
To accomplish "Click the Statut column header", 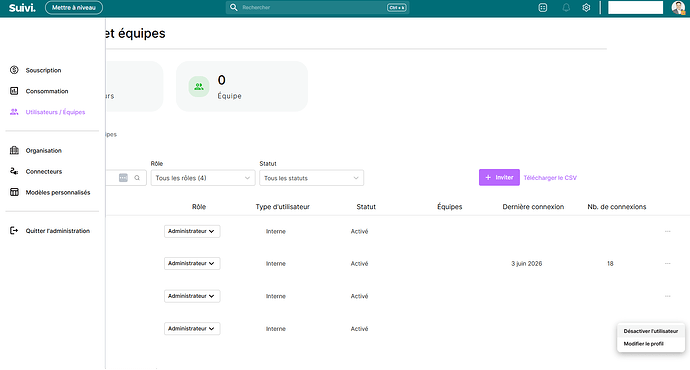I will pyautogui.click(x=366, y=207).
